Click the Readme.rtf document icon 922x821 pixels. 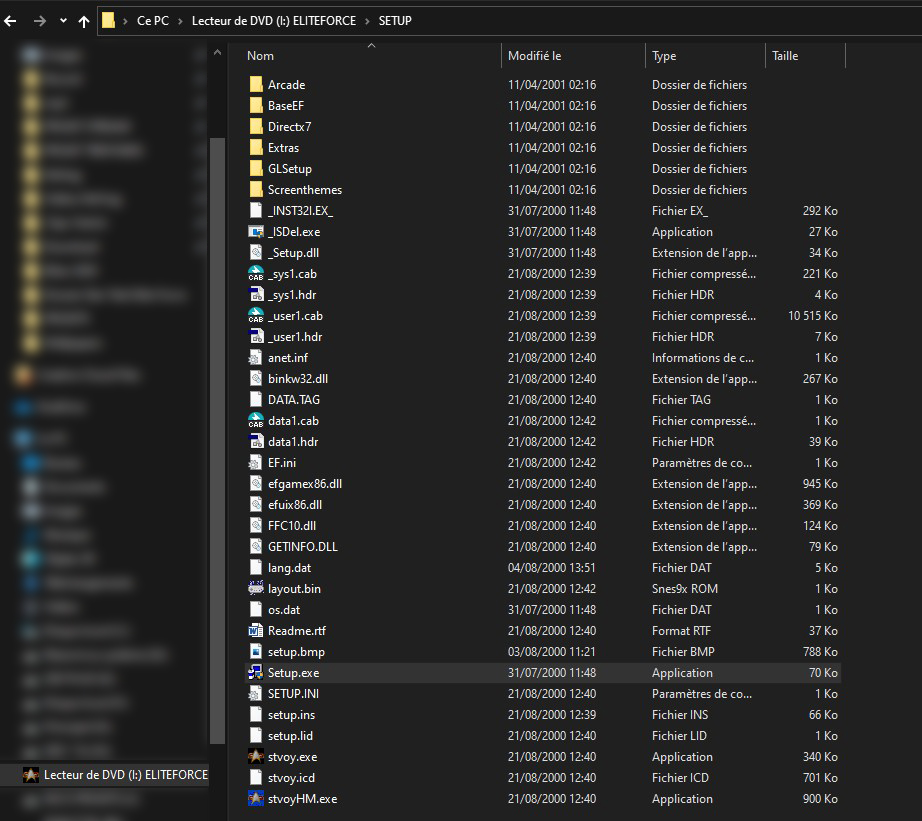[x=256, y=631]
